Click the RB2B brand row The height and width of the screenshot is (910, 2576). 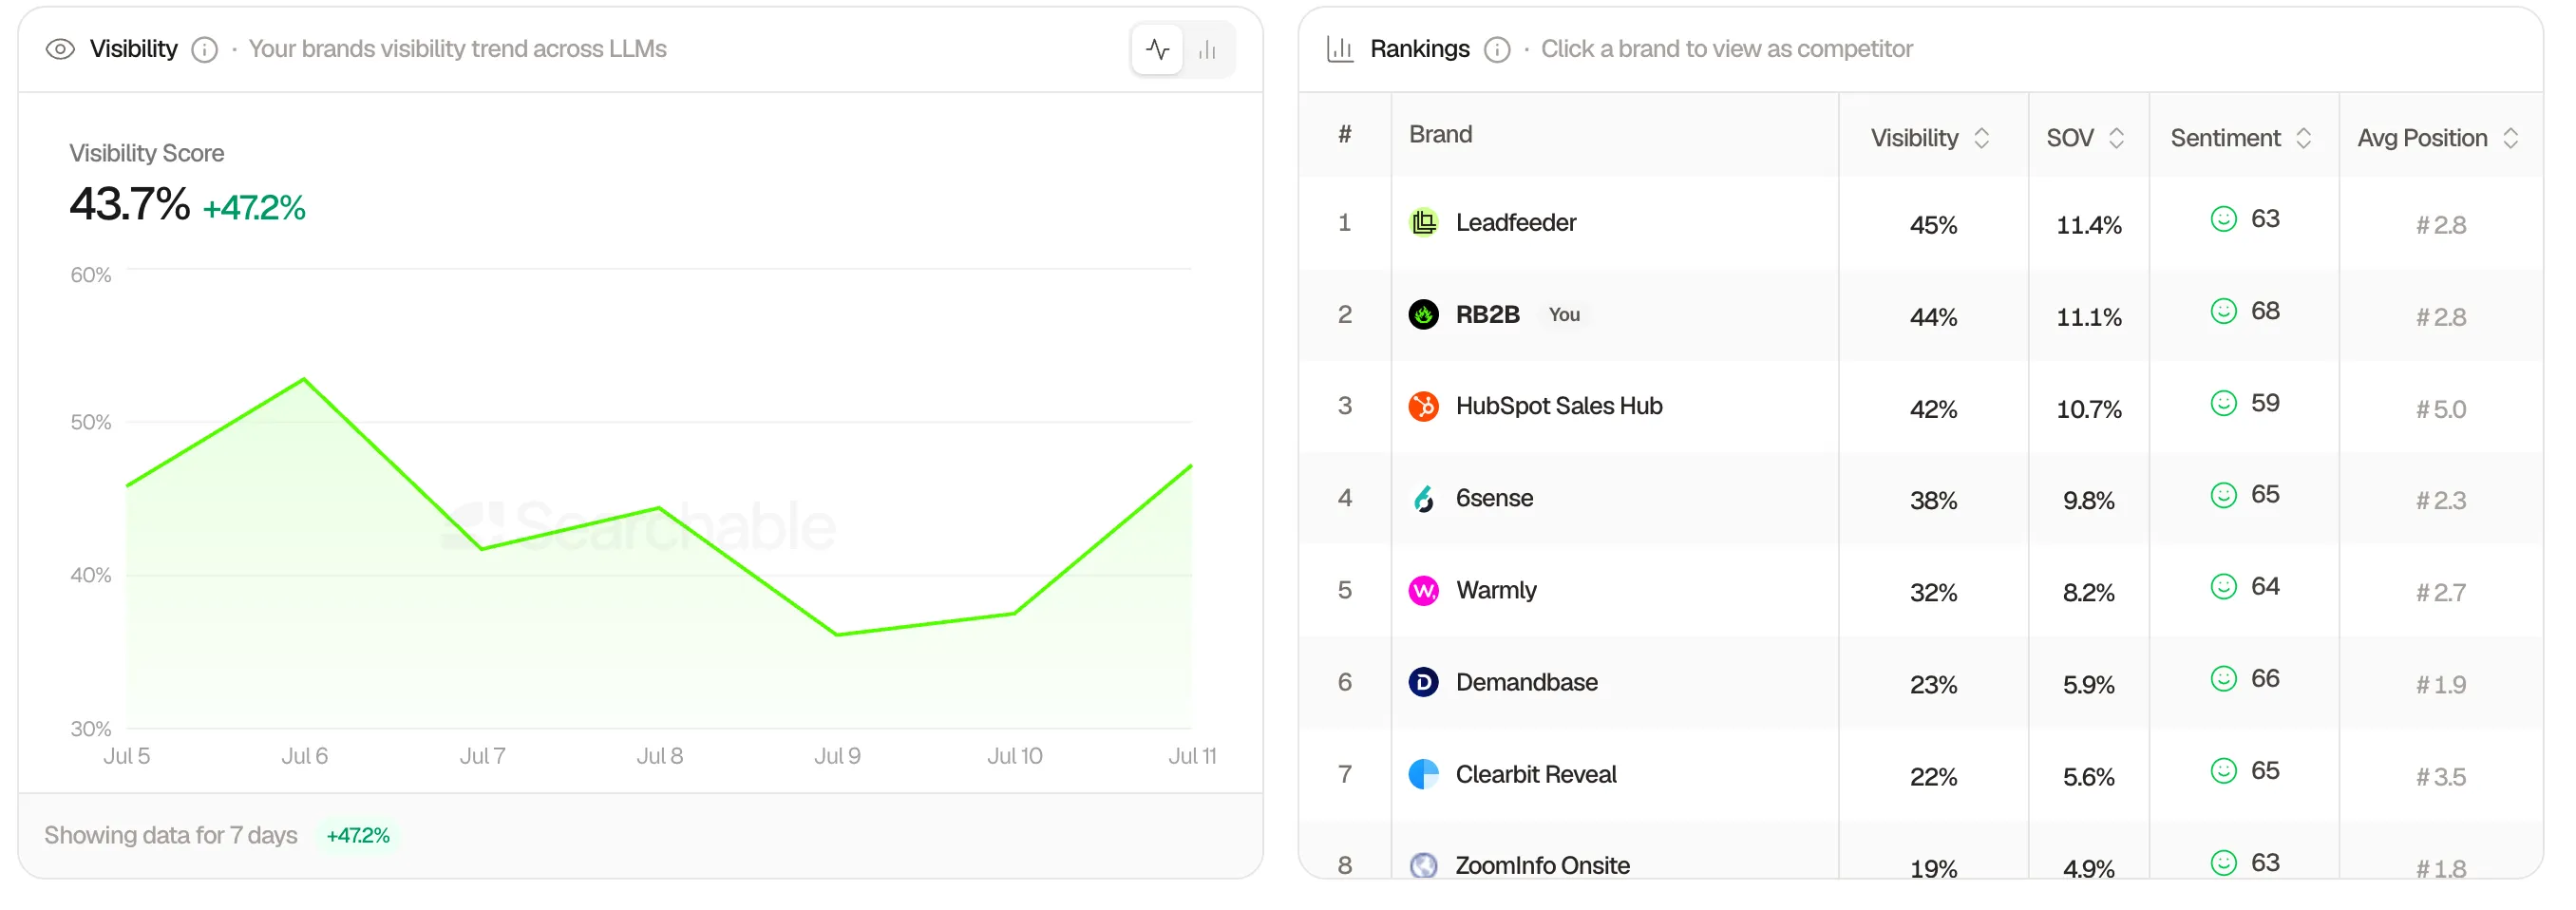point(1920,315)
